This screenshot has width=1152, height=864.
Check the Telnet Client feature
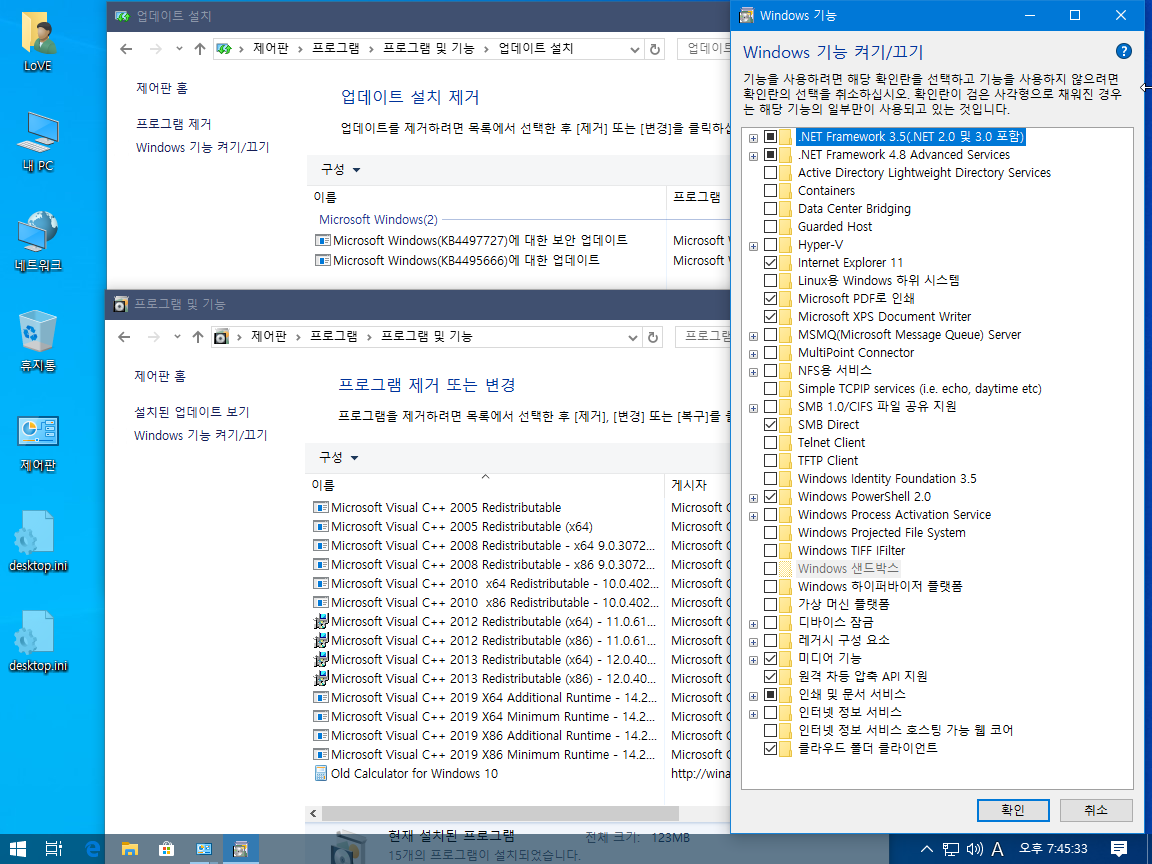point(770,442)
